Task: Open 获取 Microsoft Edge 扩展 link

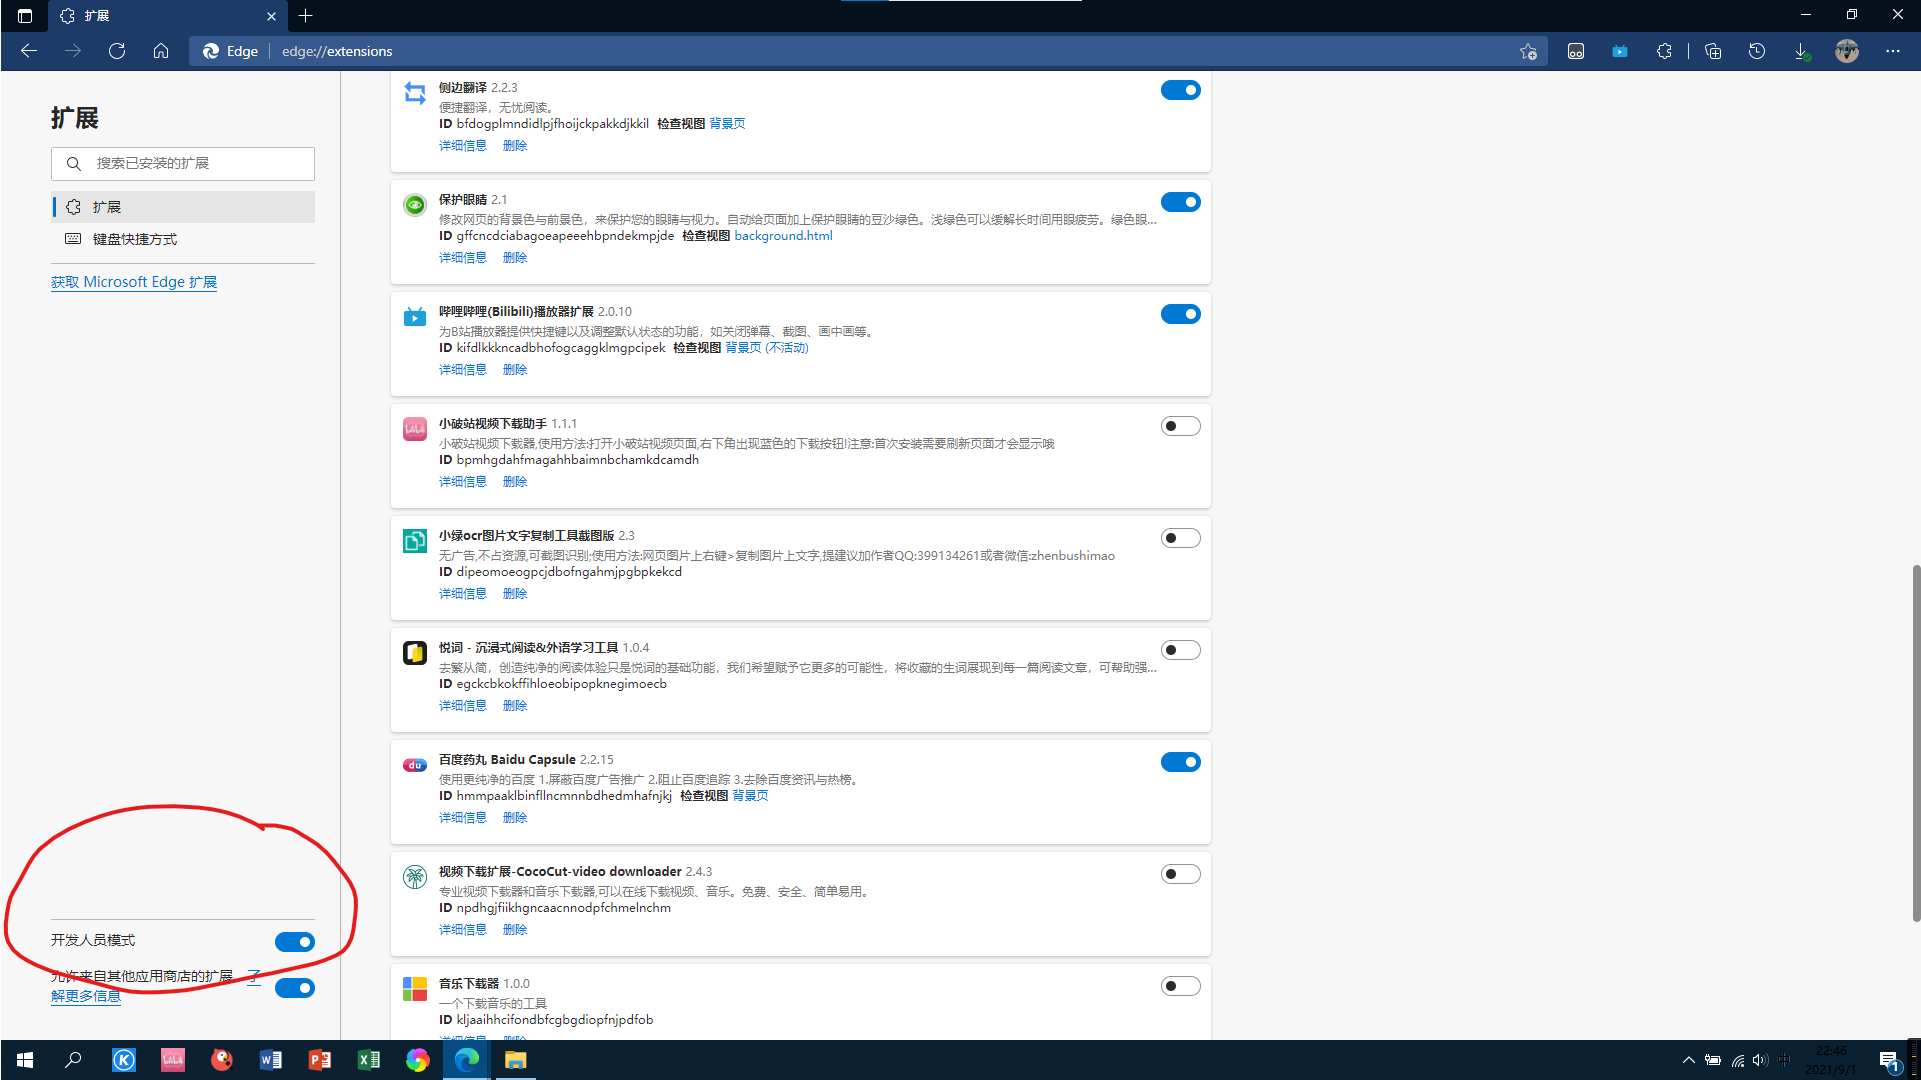Action: pos(134,282)
